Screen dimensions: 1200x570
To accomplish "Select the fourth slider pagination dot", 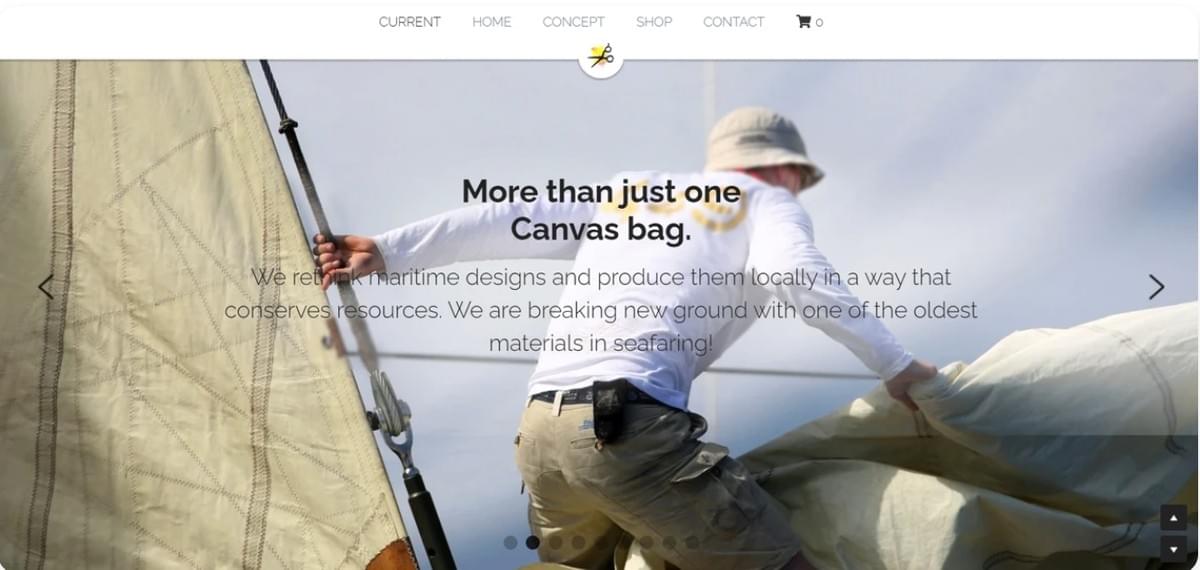I will [578, 542].
